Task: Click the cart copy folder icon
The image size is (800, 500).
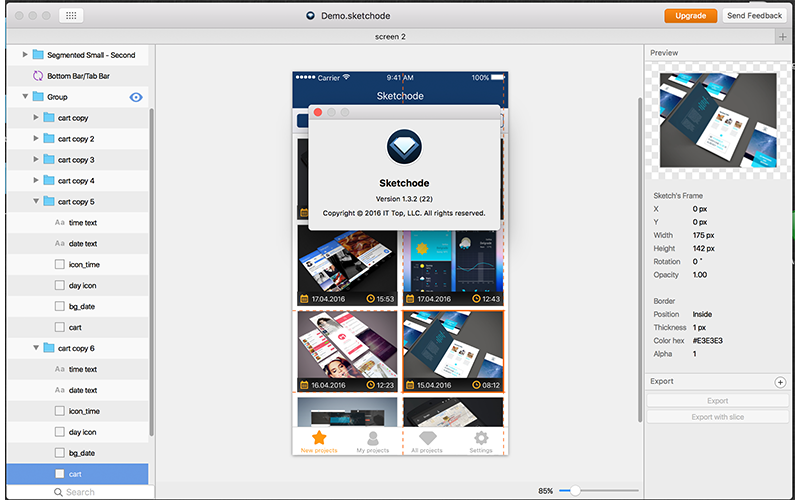Action: pyautogui.click(x=48, y=117)
